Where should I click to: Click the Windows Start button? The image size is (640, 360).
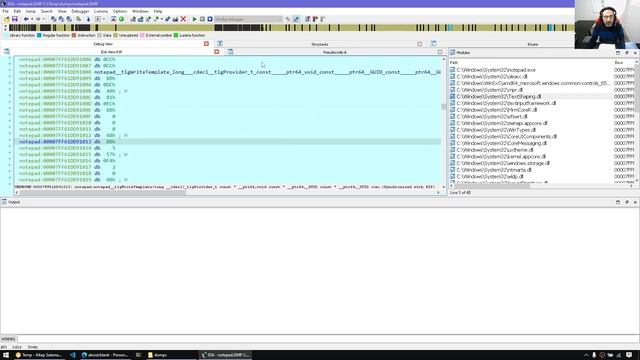tap(6, 355)
